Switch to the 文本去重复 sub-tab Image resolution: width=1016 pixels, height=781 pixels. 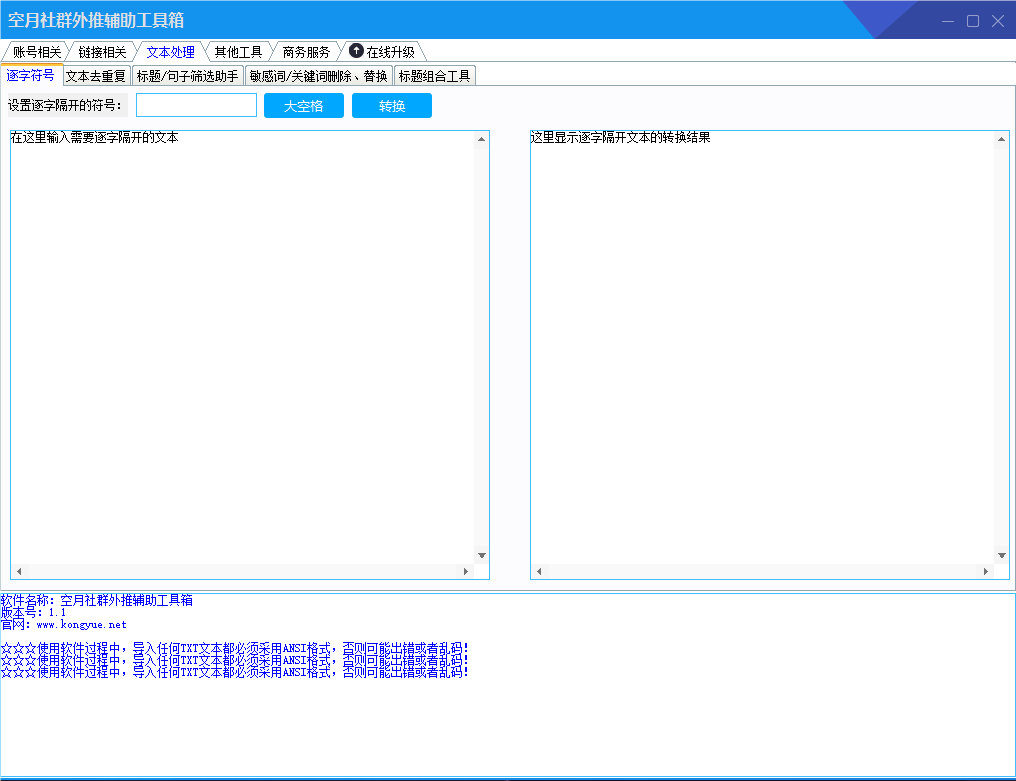[96, 76]
